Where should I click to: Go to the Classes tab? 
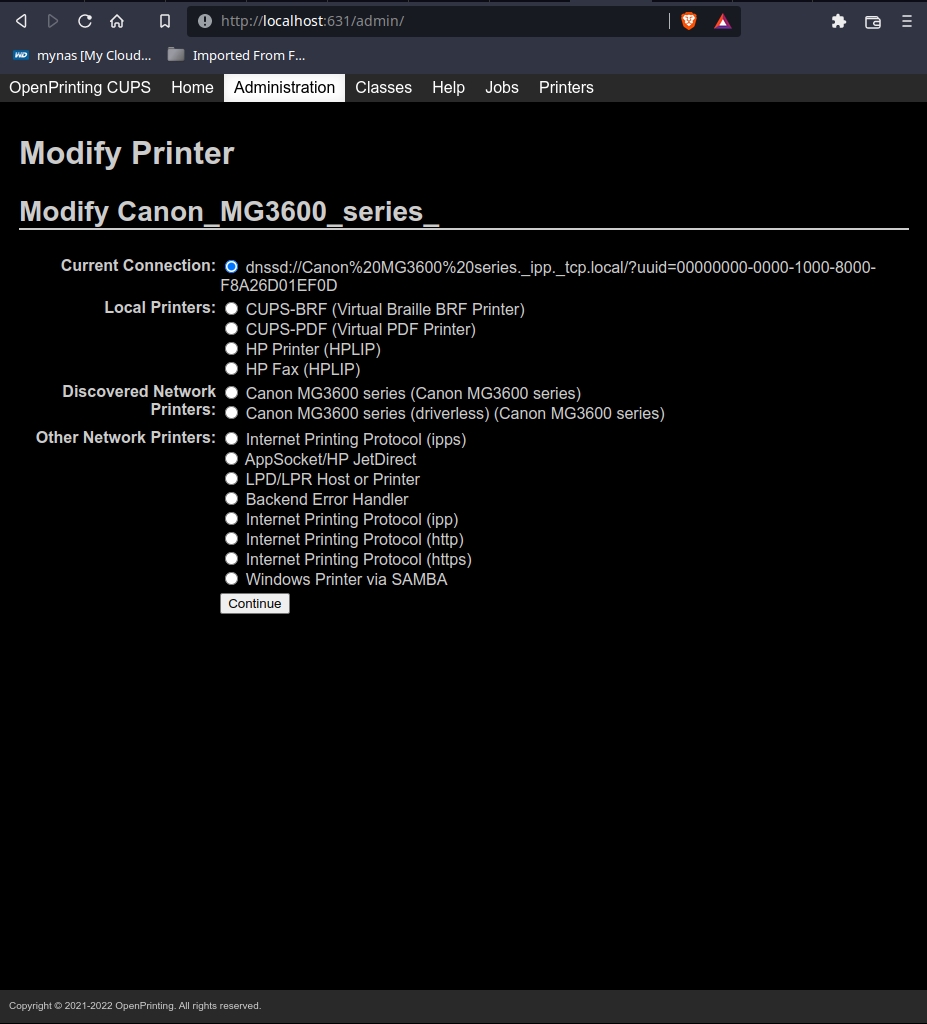click(383, 88)
